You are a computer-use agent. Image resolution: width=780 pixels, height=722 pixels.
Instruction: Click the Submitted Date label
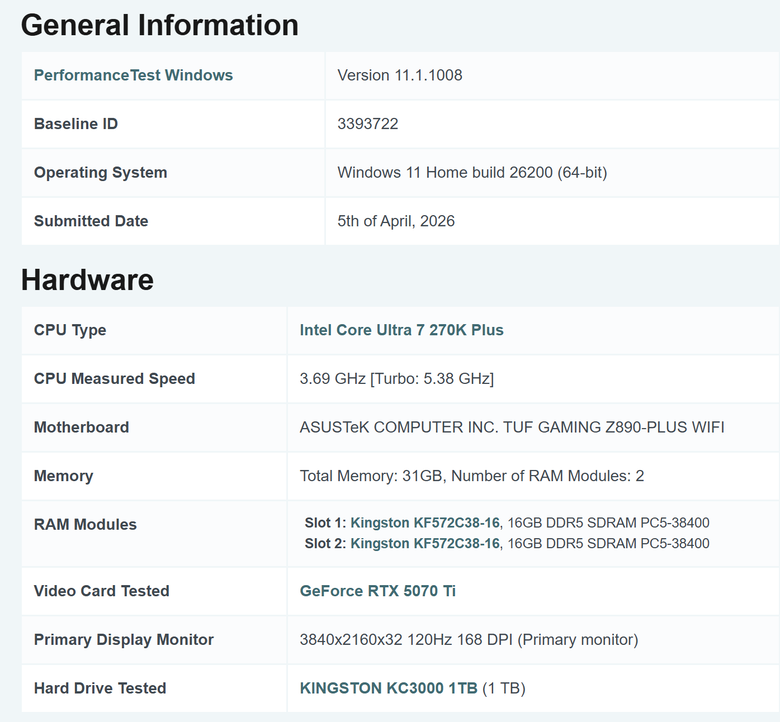(91, 221)
